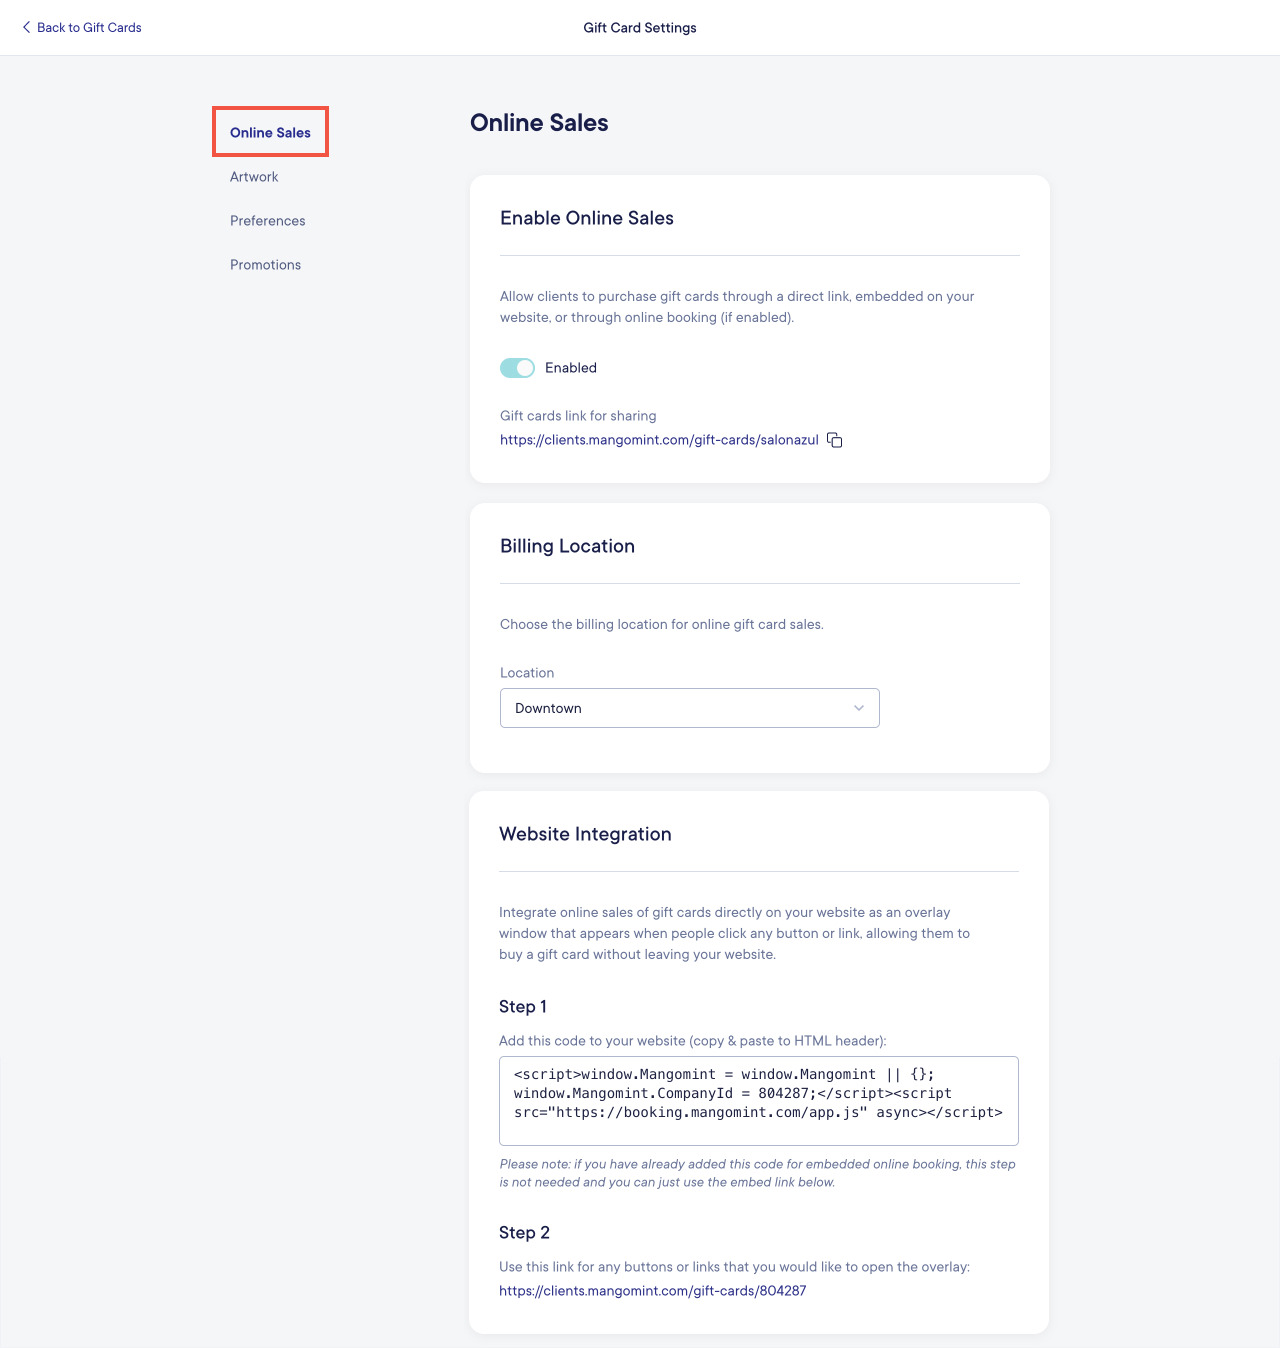This screenshot has height=1348, width=1280.
Task: Click the Billing Location heading
Action: tap(567, 546)
